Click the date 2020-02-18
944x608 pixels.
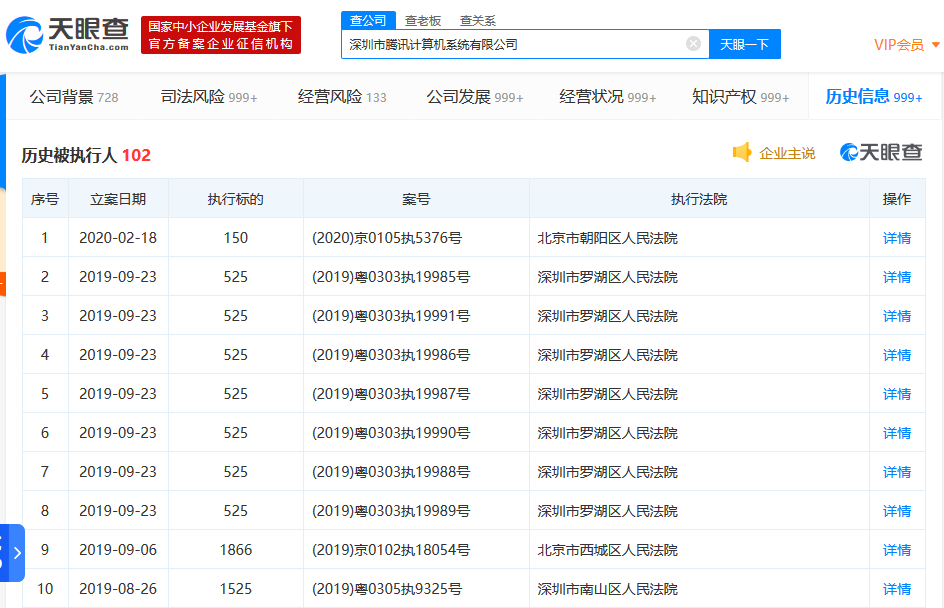(118, 238)
